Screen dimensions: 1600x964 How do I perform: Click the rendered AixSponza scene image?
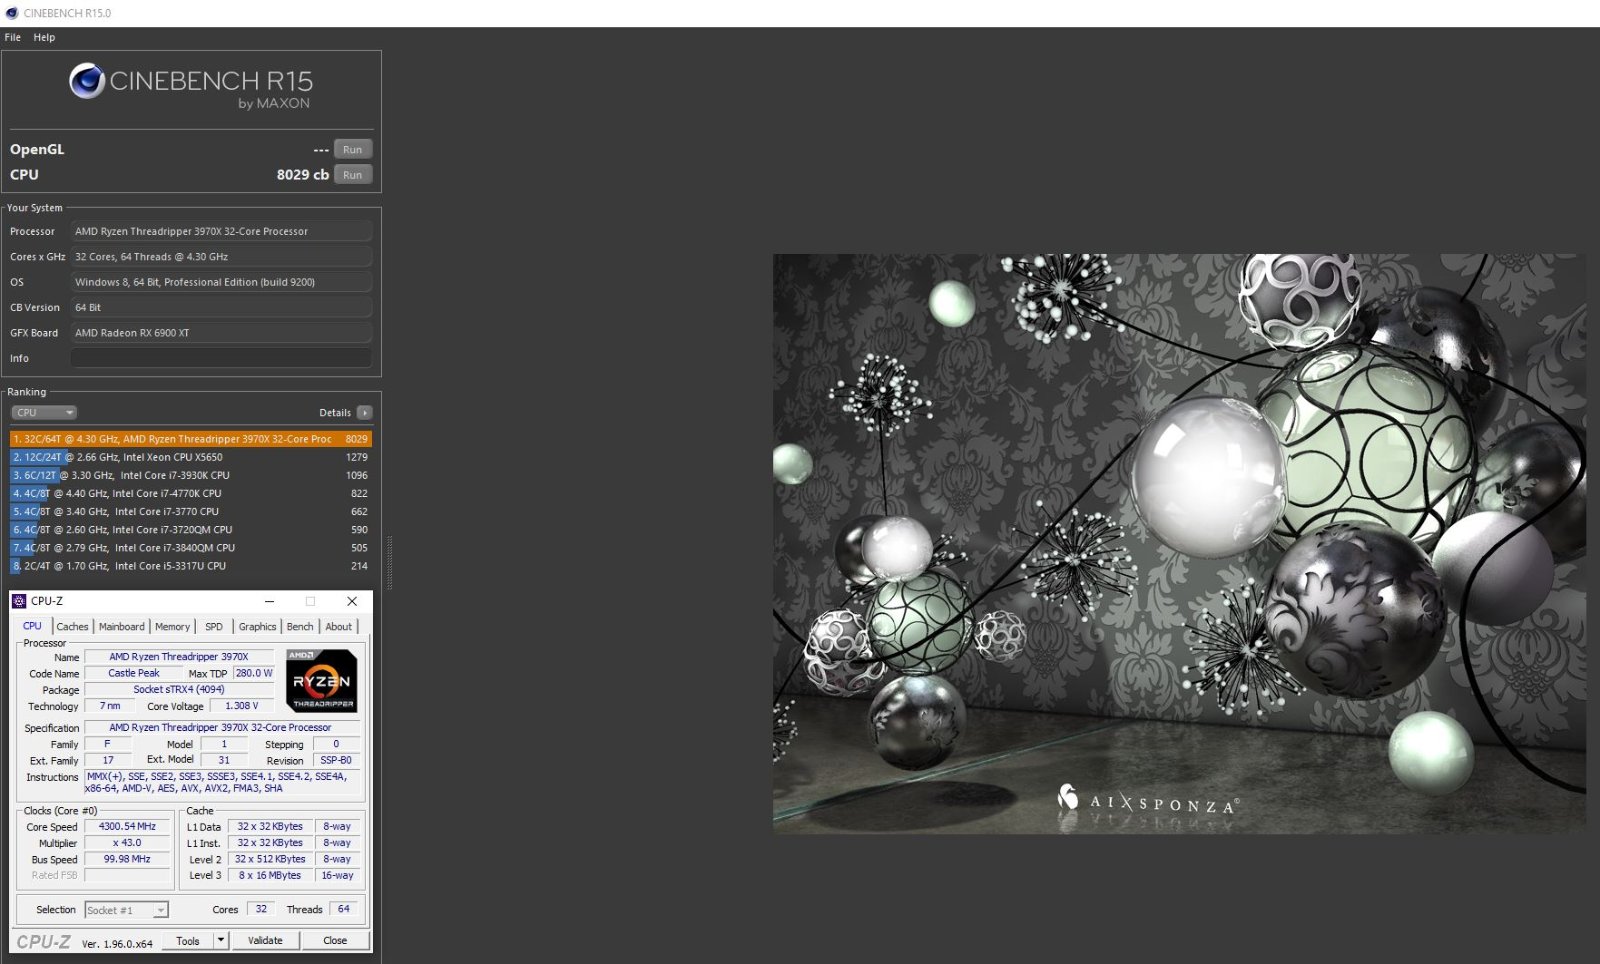coord(1179,543)
